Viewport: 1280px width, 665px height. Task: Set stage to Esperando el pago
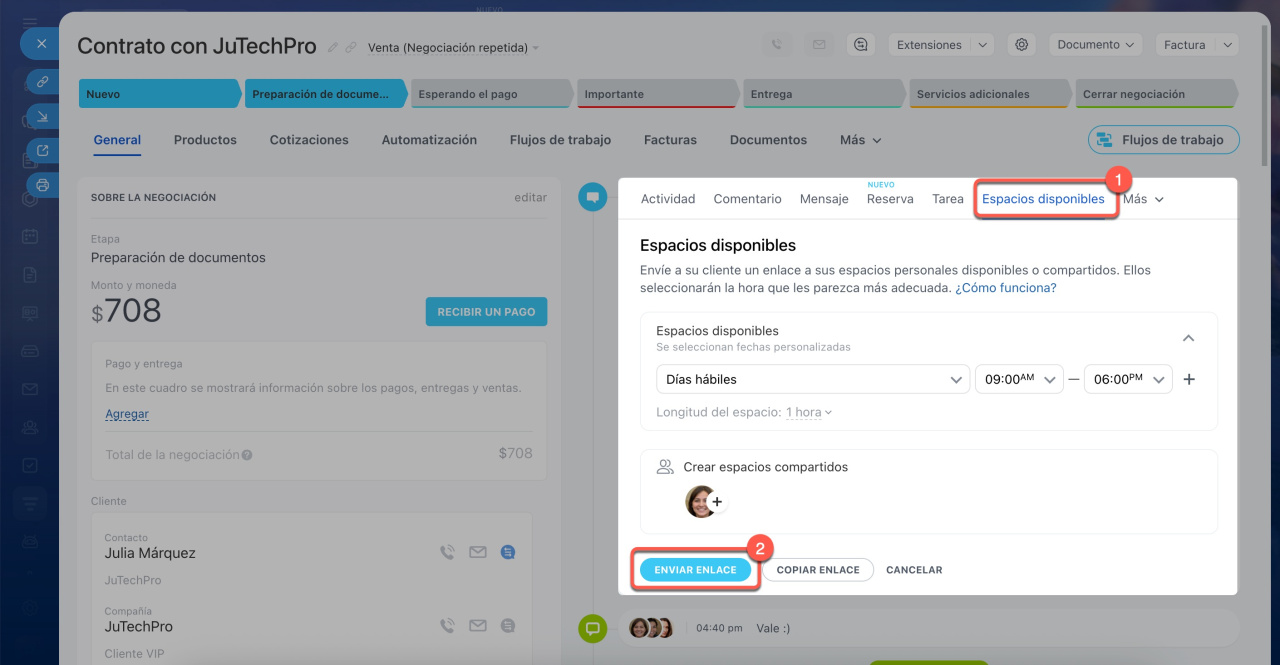pyautogui.click(x=490, y=94)
